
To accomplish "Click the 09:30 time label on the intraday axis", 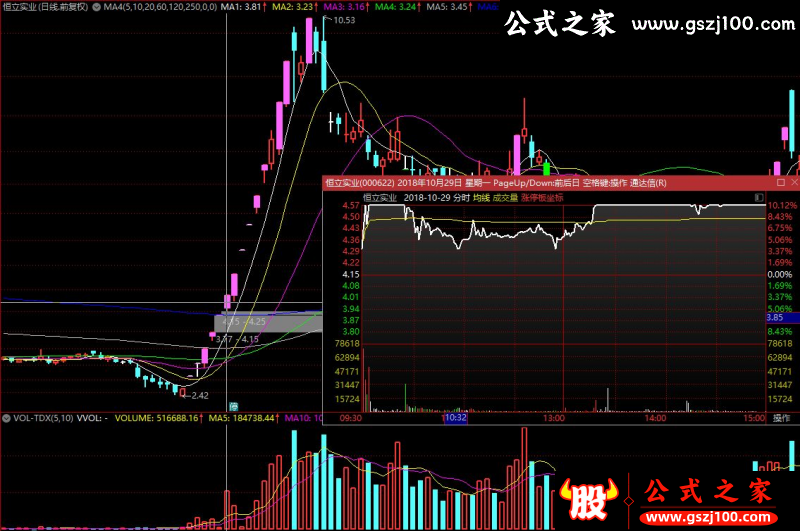I will [x=351, y=418].
